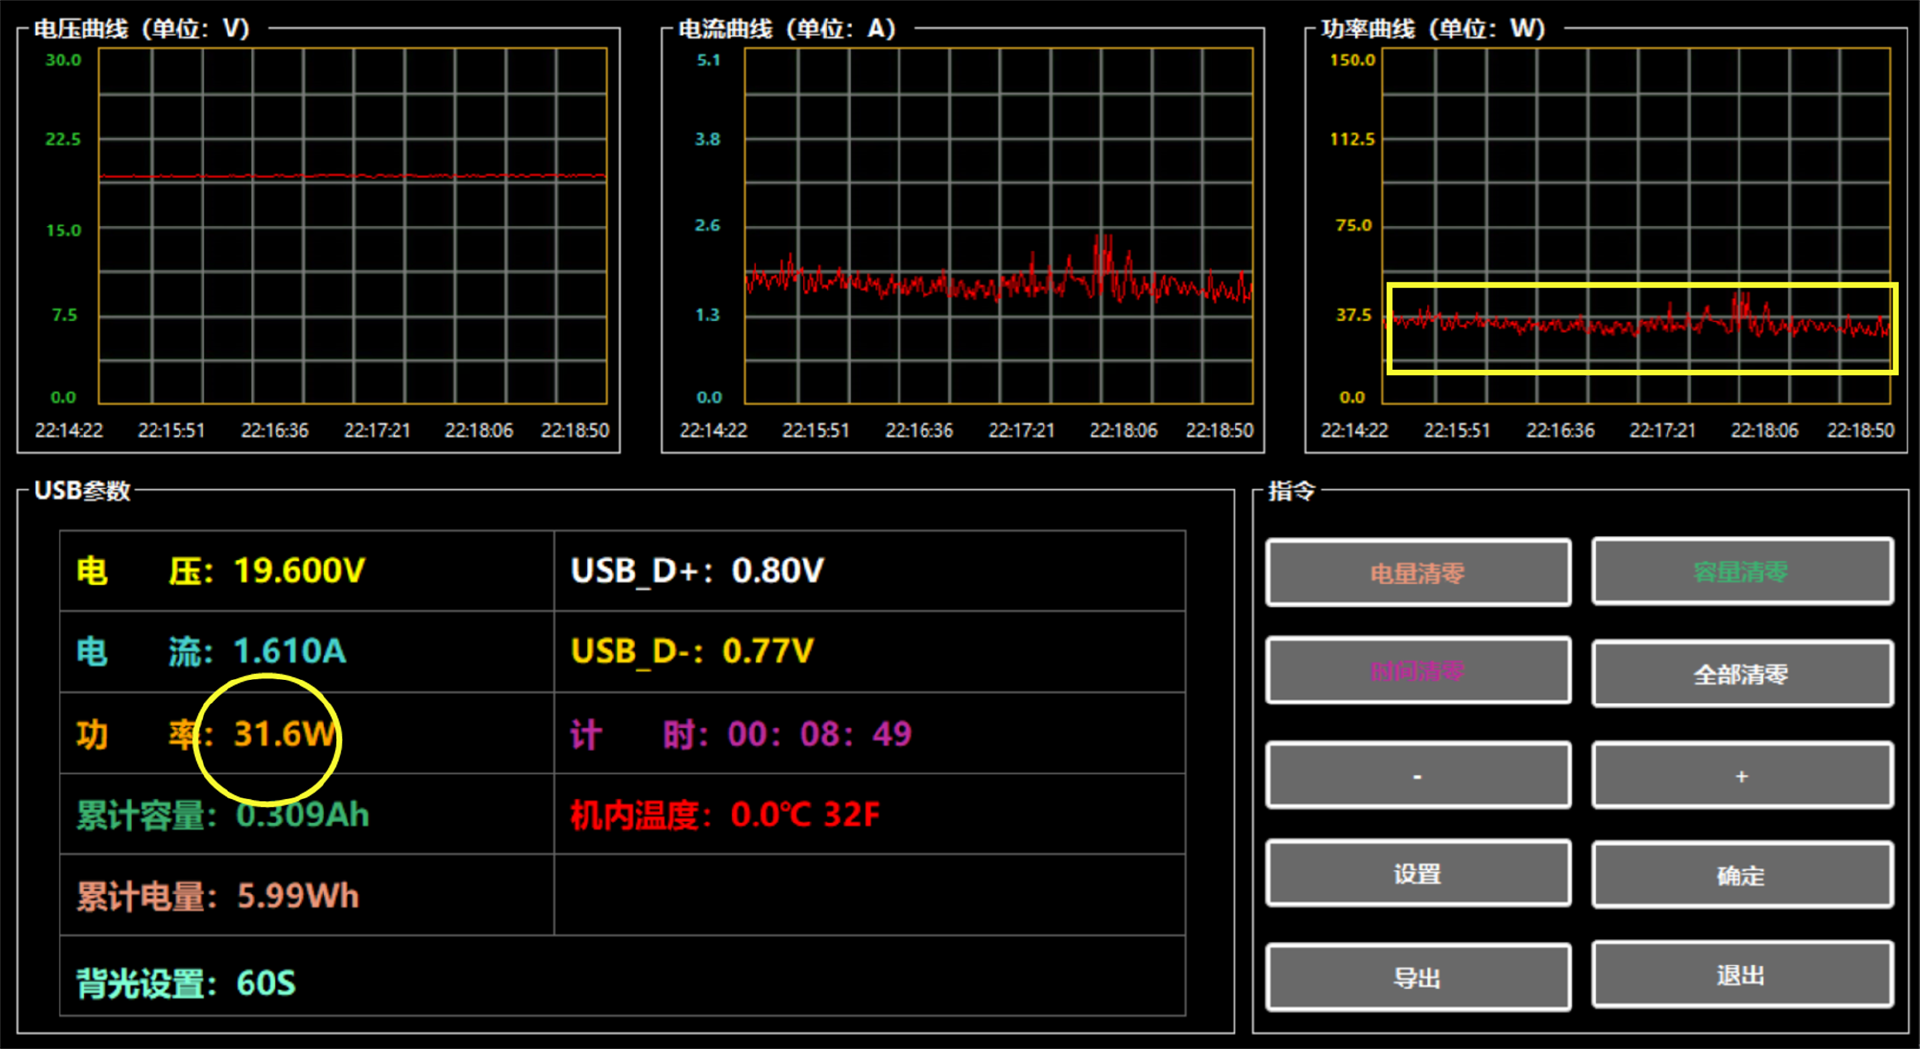Click the USB_D+ value 0.80V

pos(778,571)
